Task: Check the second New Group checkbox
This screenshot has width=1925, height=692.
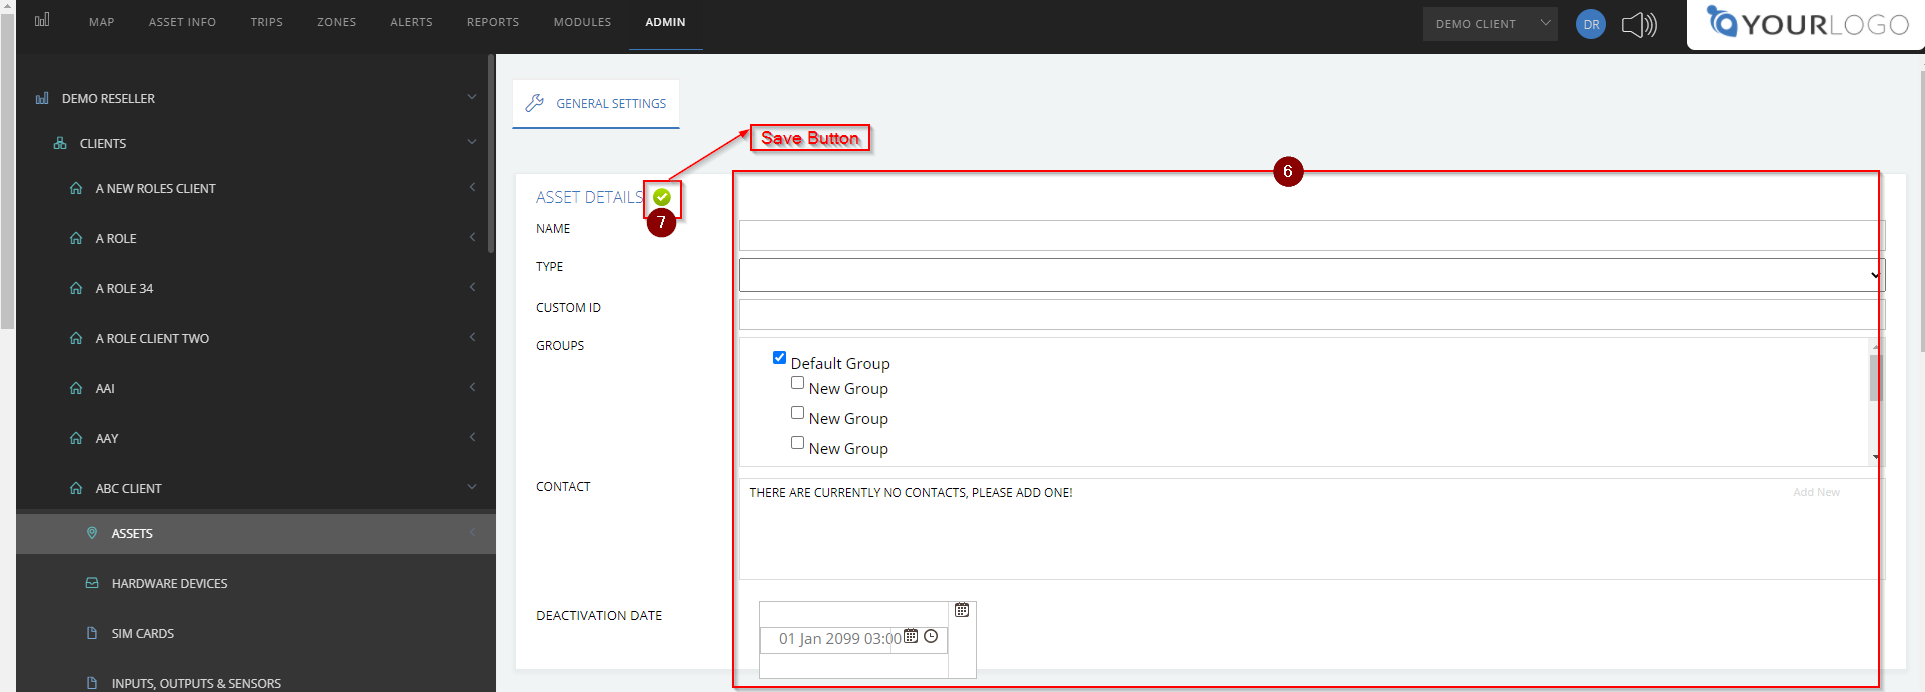Action: click(797, 412)
